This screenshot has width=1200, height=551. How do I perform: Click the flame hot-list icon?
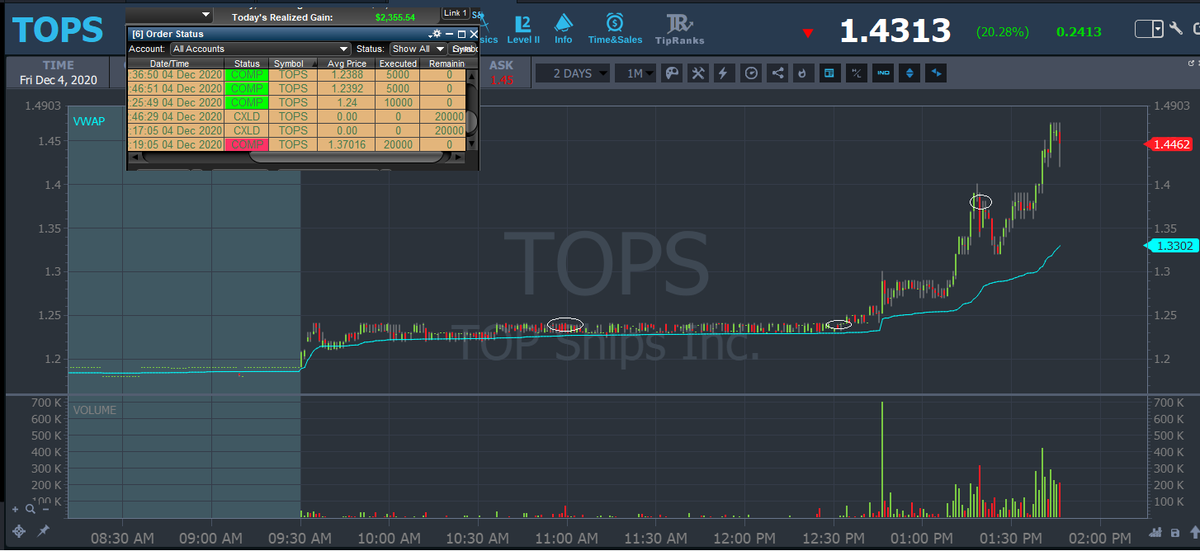coord(802,73)
